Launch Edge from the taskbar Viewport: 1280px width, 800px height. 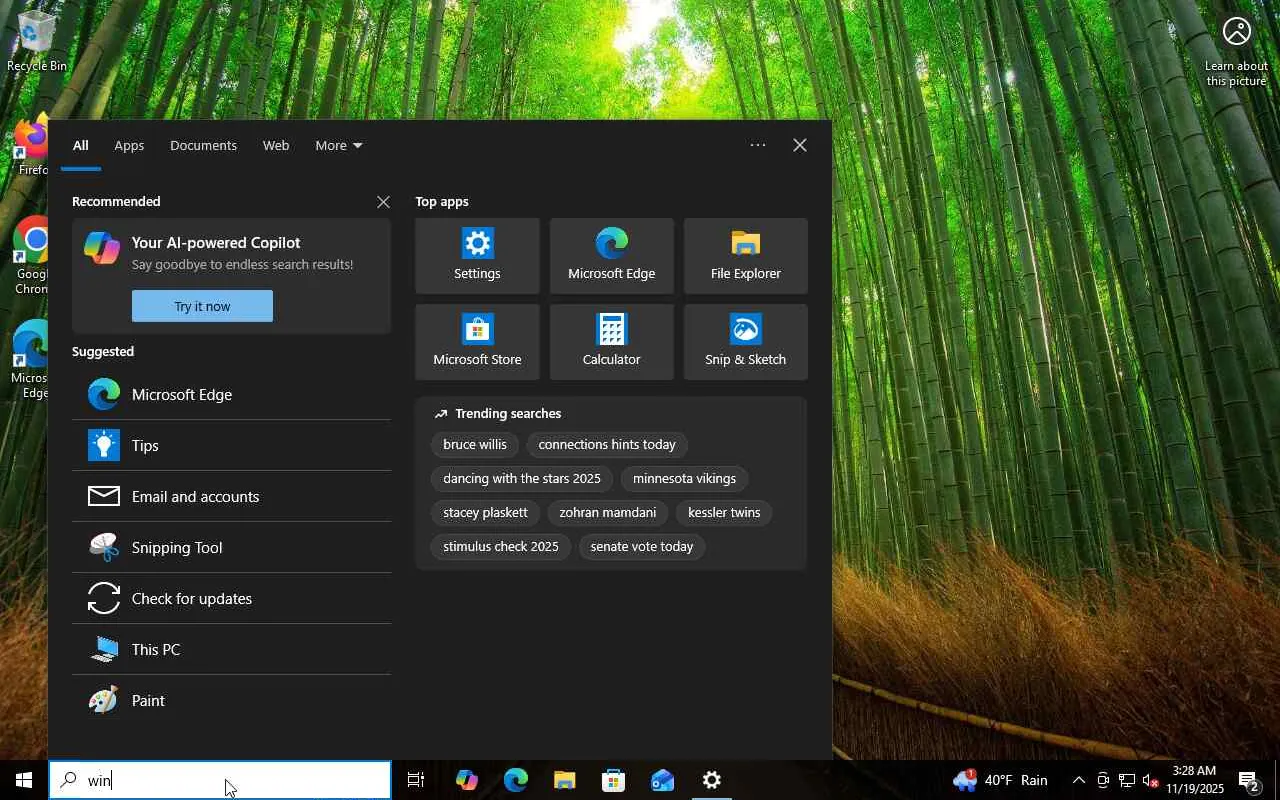tap(516, 780)
